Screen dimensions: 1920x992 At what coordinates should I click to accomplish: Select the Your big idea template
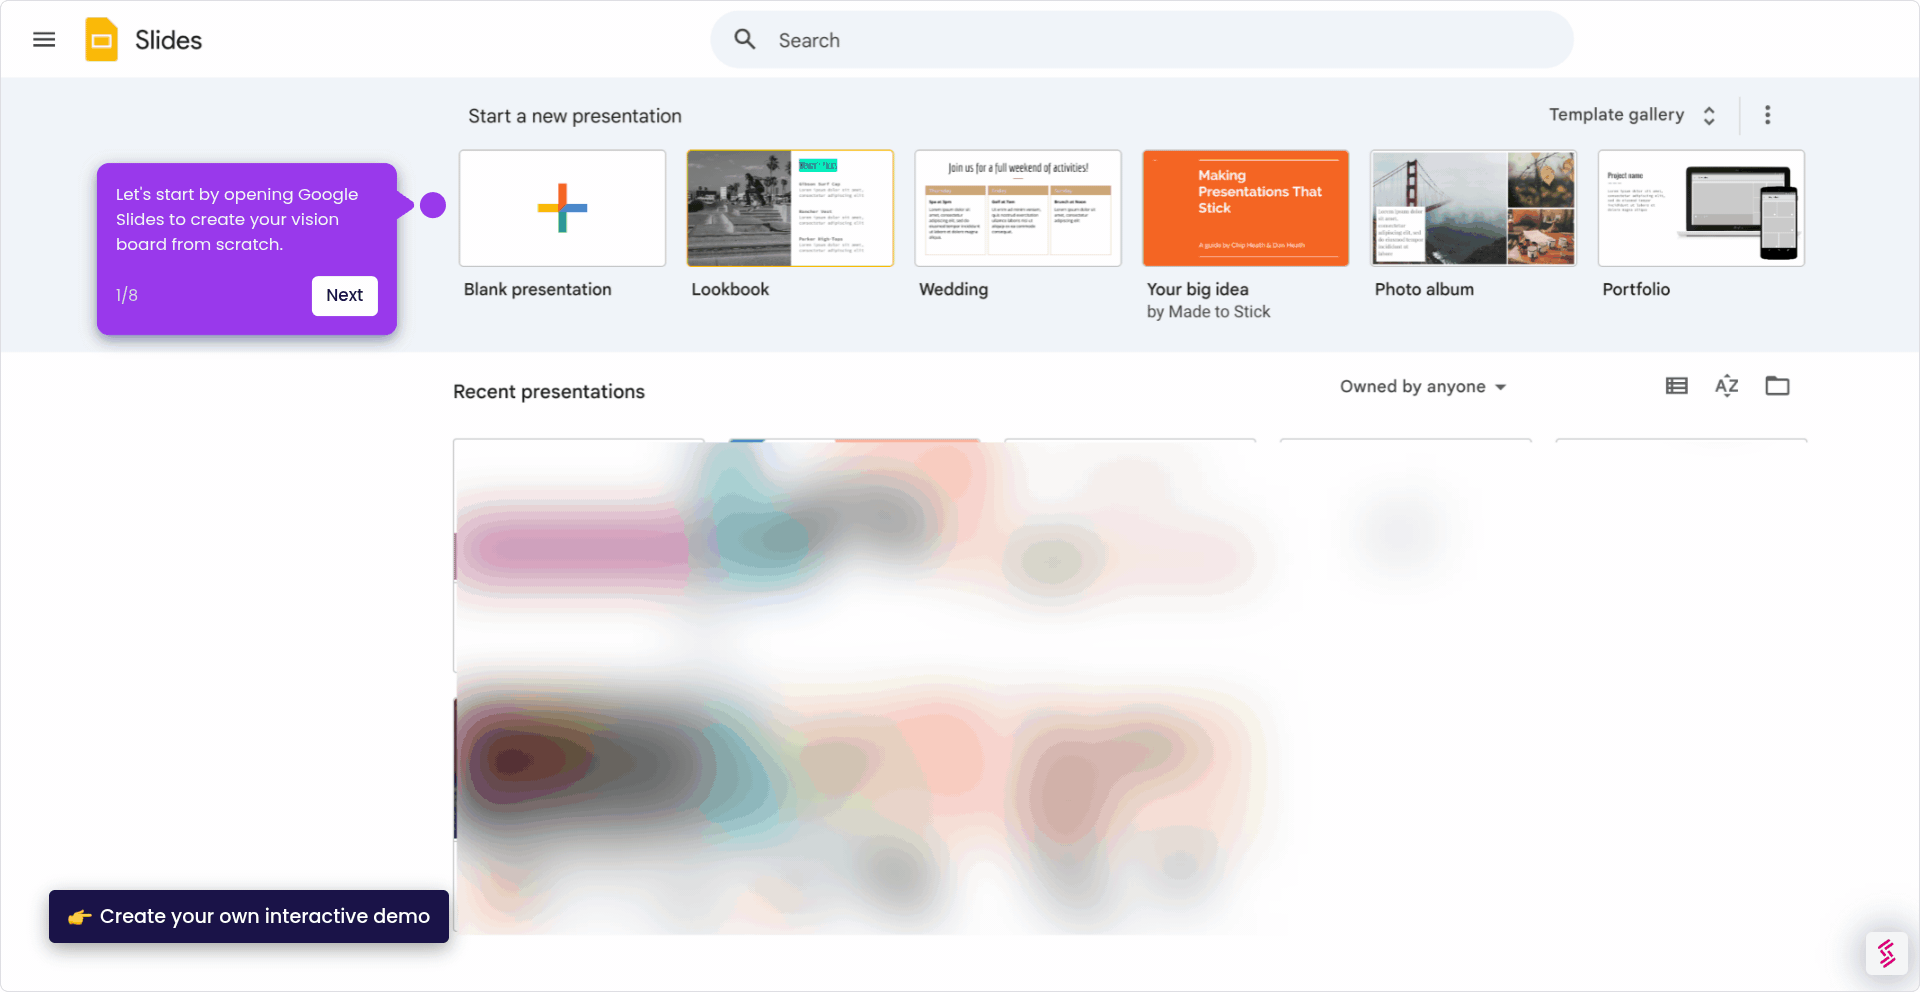(x=1246, y=208)
